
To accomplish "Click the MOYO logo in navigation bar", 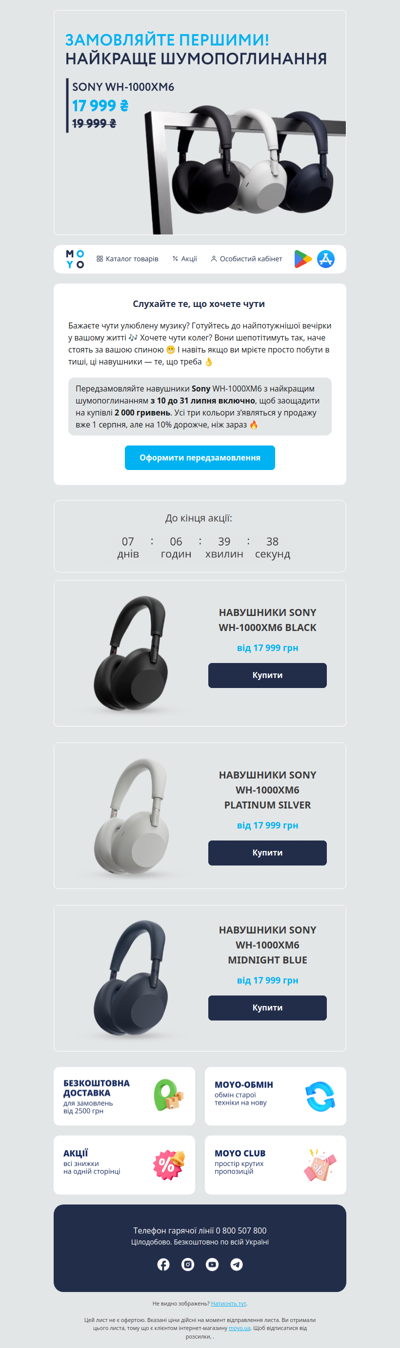I will [76, 259].
